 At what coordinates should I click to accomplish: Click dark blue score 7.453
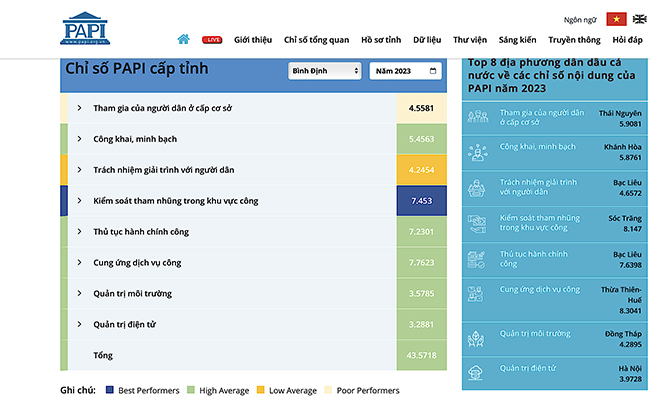(421, 201)
